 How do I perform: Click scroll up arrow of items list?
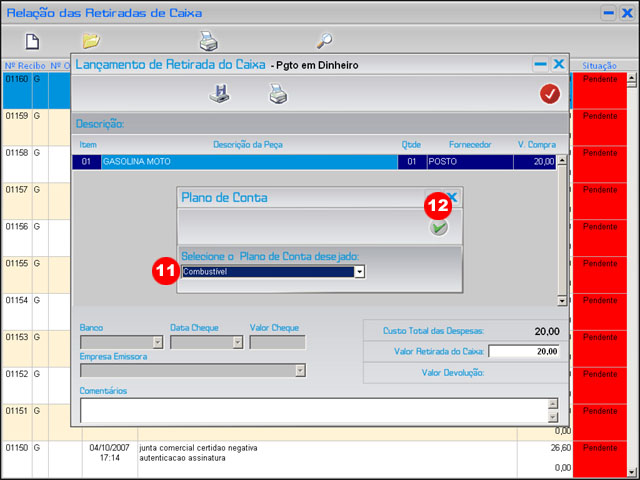pos(562,160)
